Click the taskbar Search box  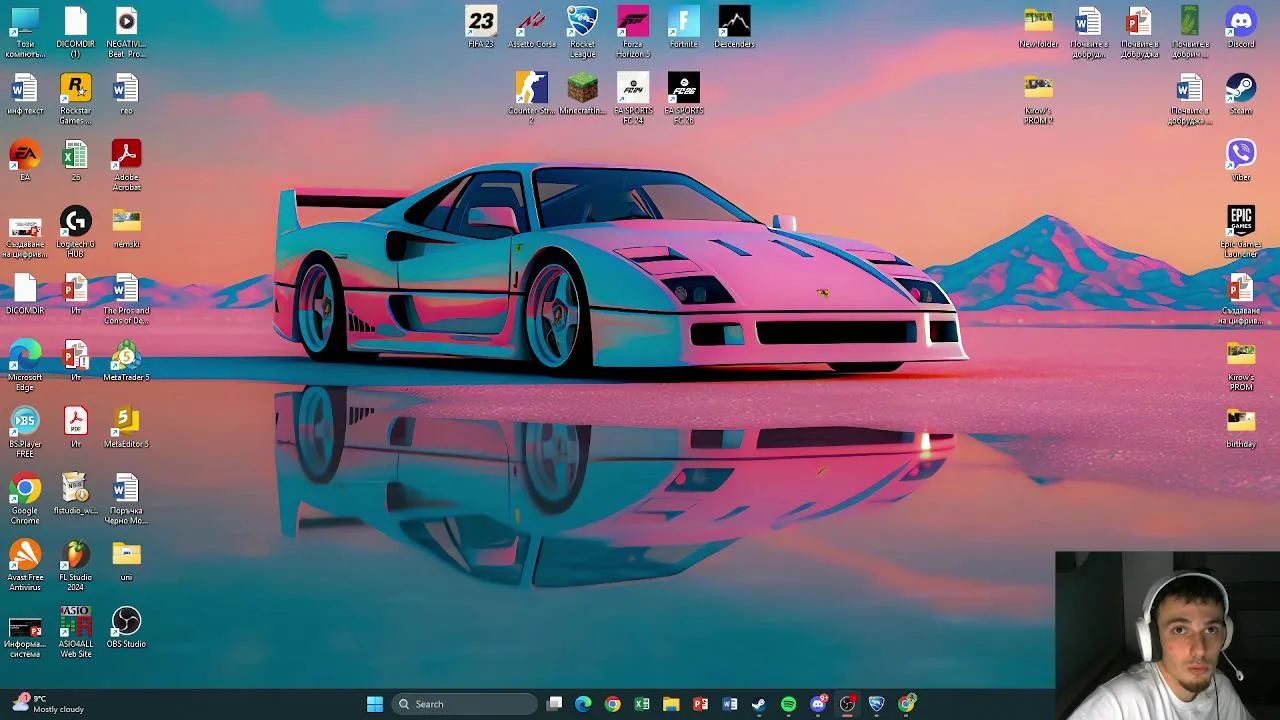[464, 704]
